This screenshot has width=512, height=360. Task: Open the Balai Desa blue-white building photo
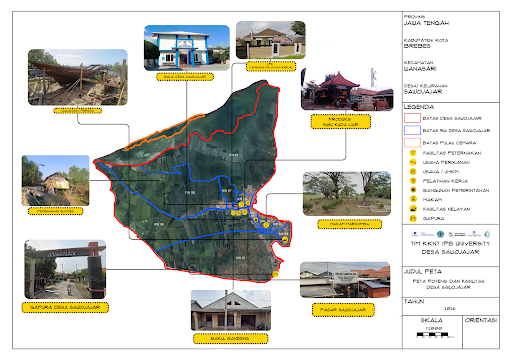click(187, 48)
